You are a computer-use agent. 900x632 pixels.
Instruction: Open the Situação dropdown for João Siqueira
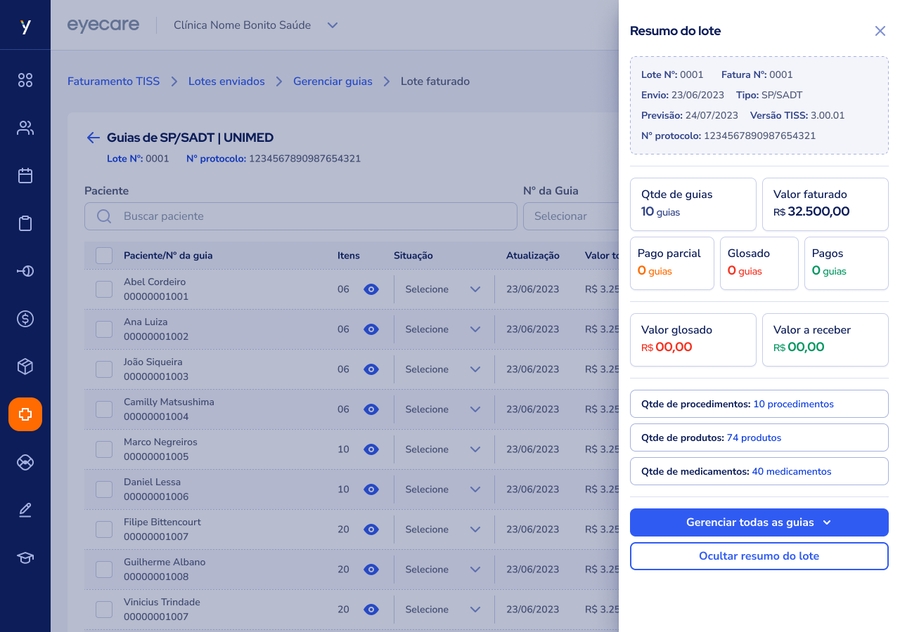coord(443,369)
